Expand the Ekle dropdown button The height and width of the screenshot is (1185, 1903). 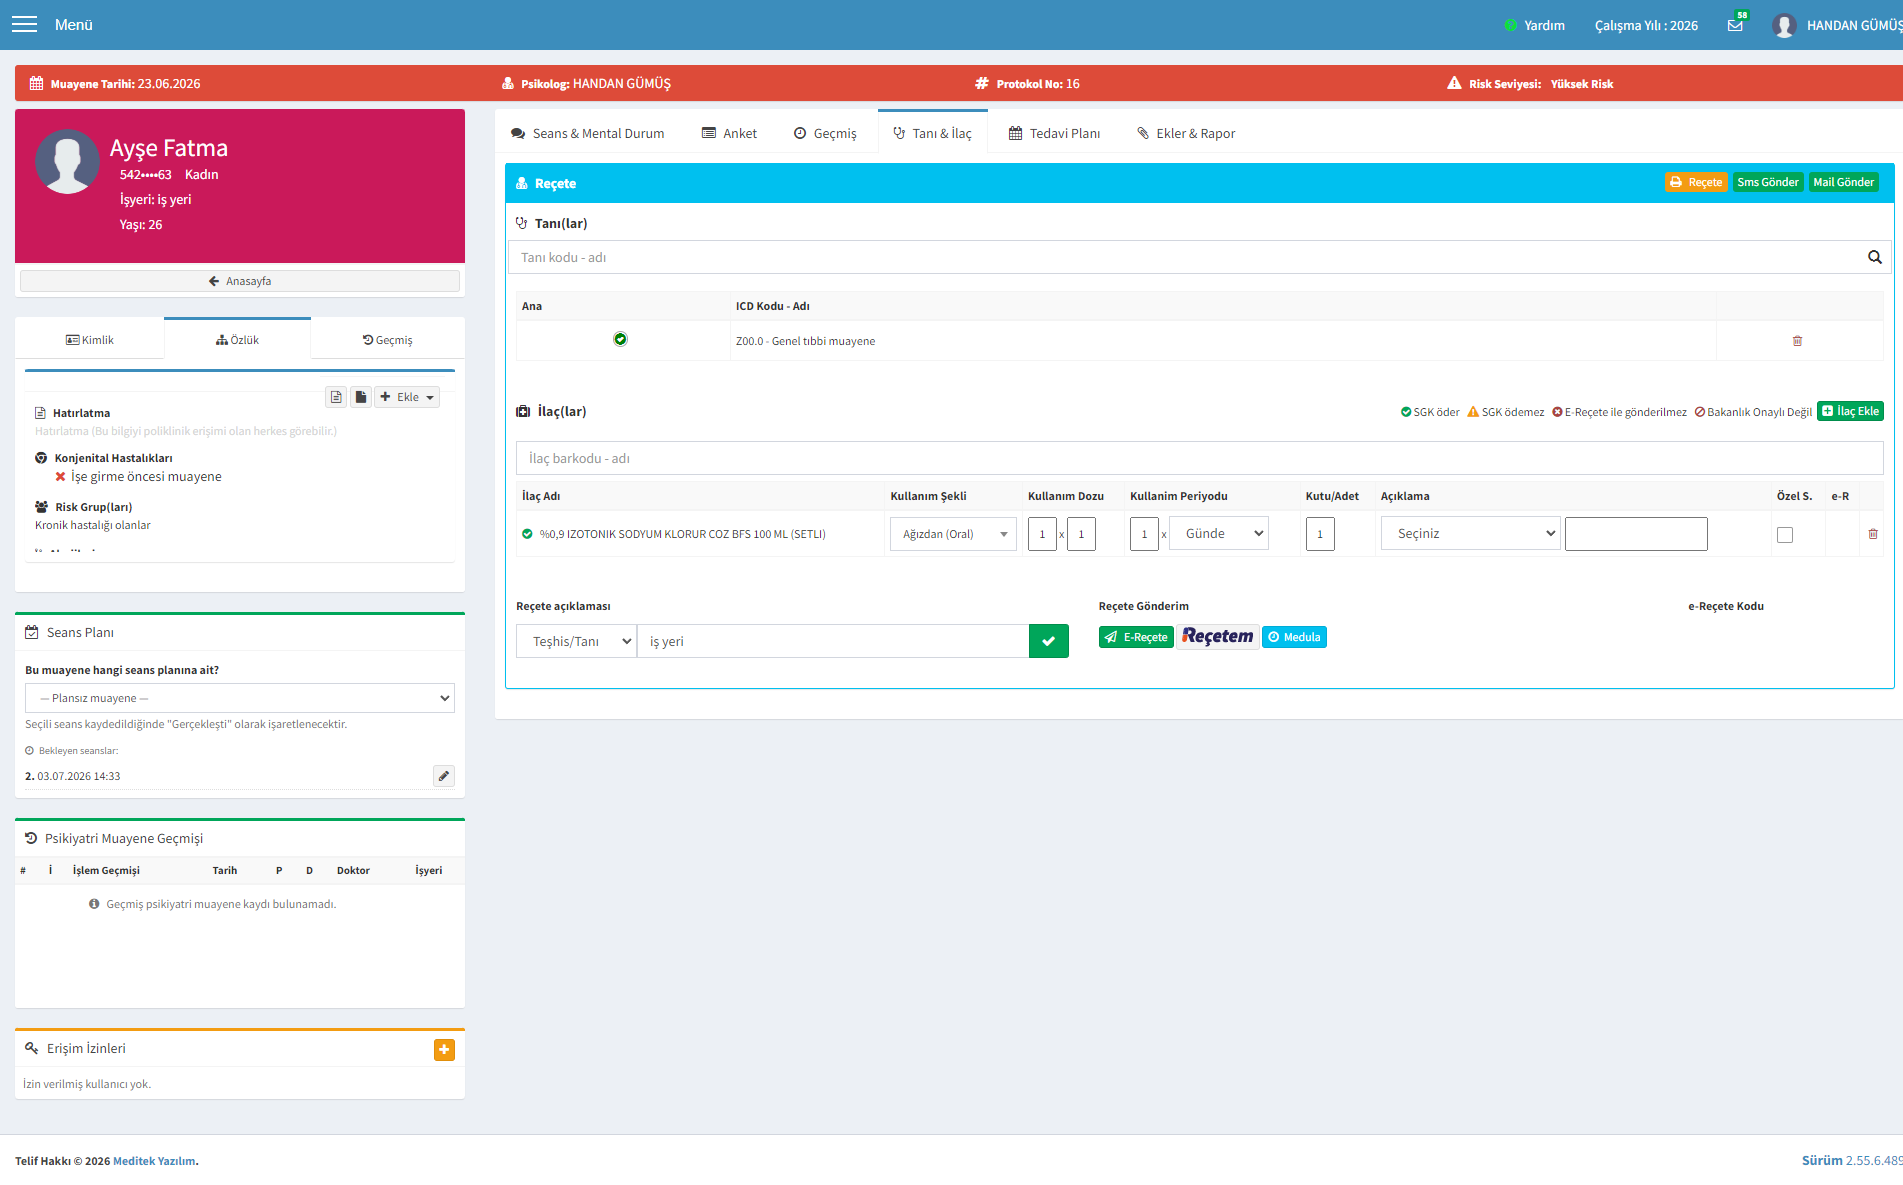(x=407, y=397)
